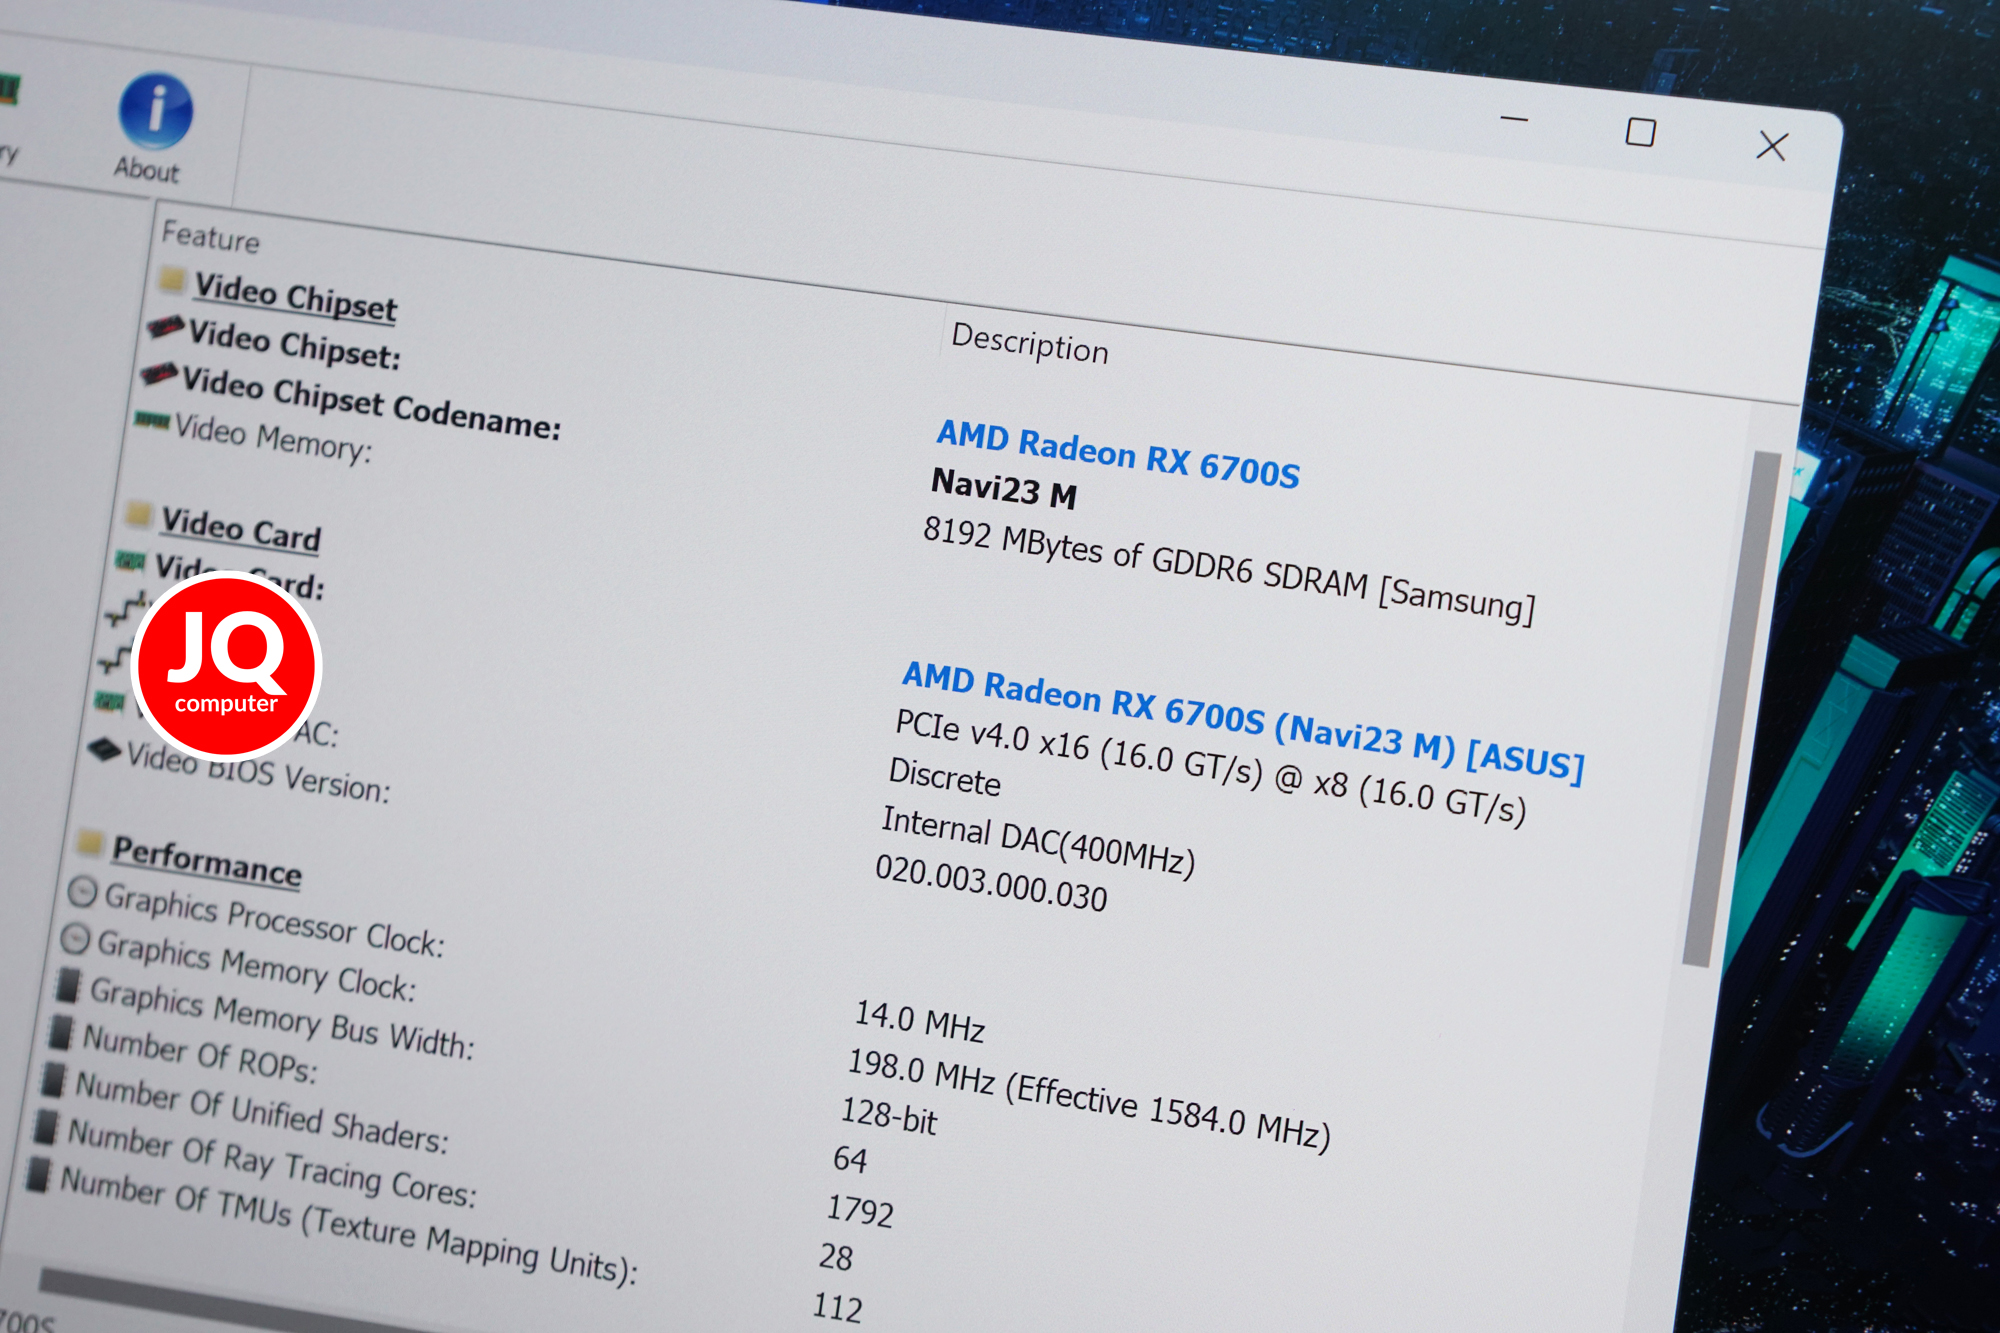The height and width of the screenshot is (1333, 2000).
Task: Select the TMUs value 112
Action: pos(837,1307)
